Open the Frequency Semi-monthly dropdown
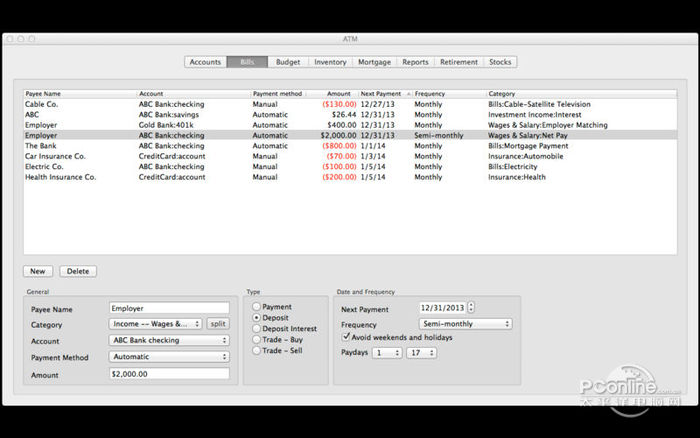 pos(465,324)
